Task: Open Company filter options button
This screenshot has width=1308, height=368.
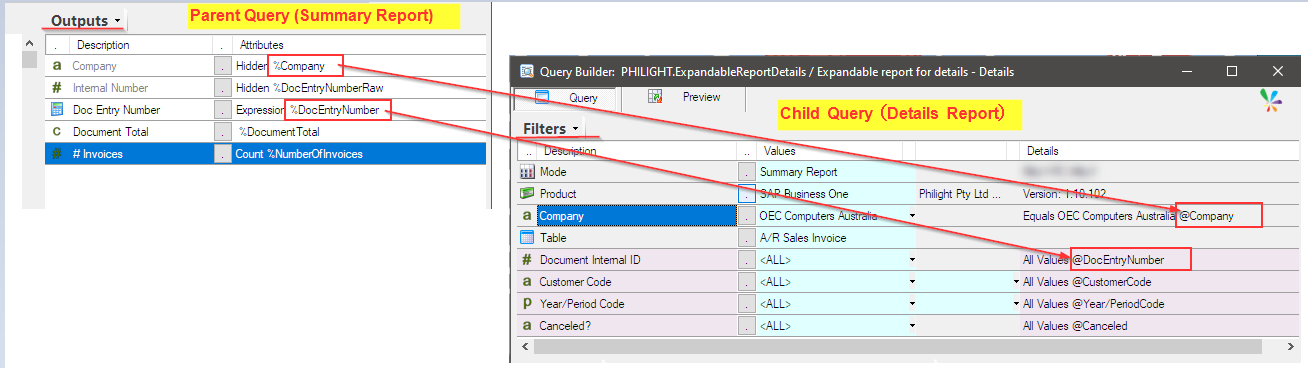Action: (746, 216)
